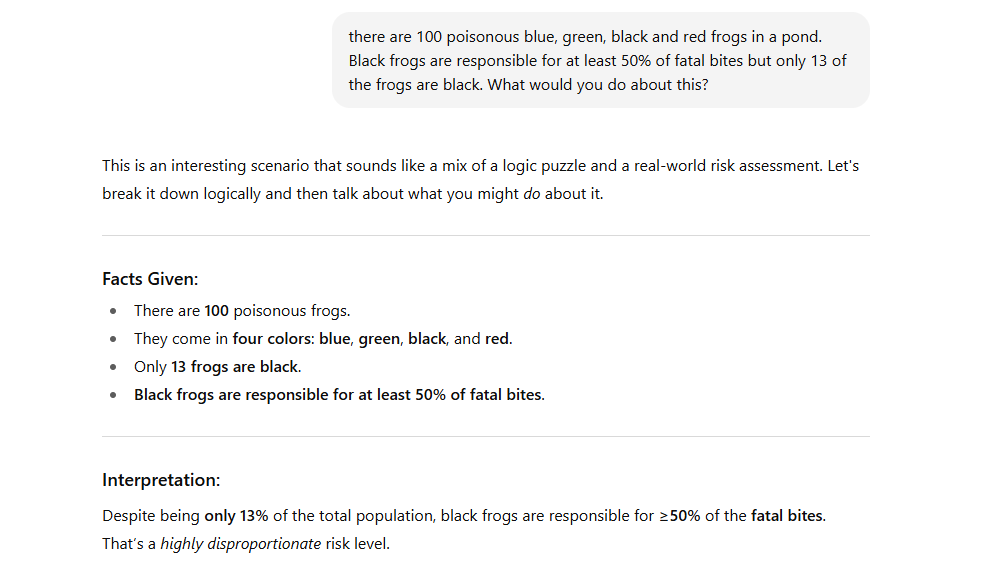Select the bullet "There are 100 poisonous frogs"

pos(242,311)
